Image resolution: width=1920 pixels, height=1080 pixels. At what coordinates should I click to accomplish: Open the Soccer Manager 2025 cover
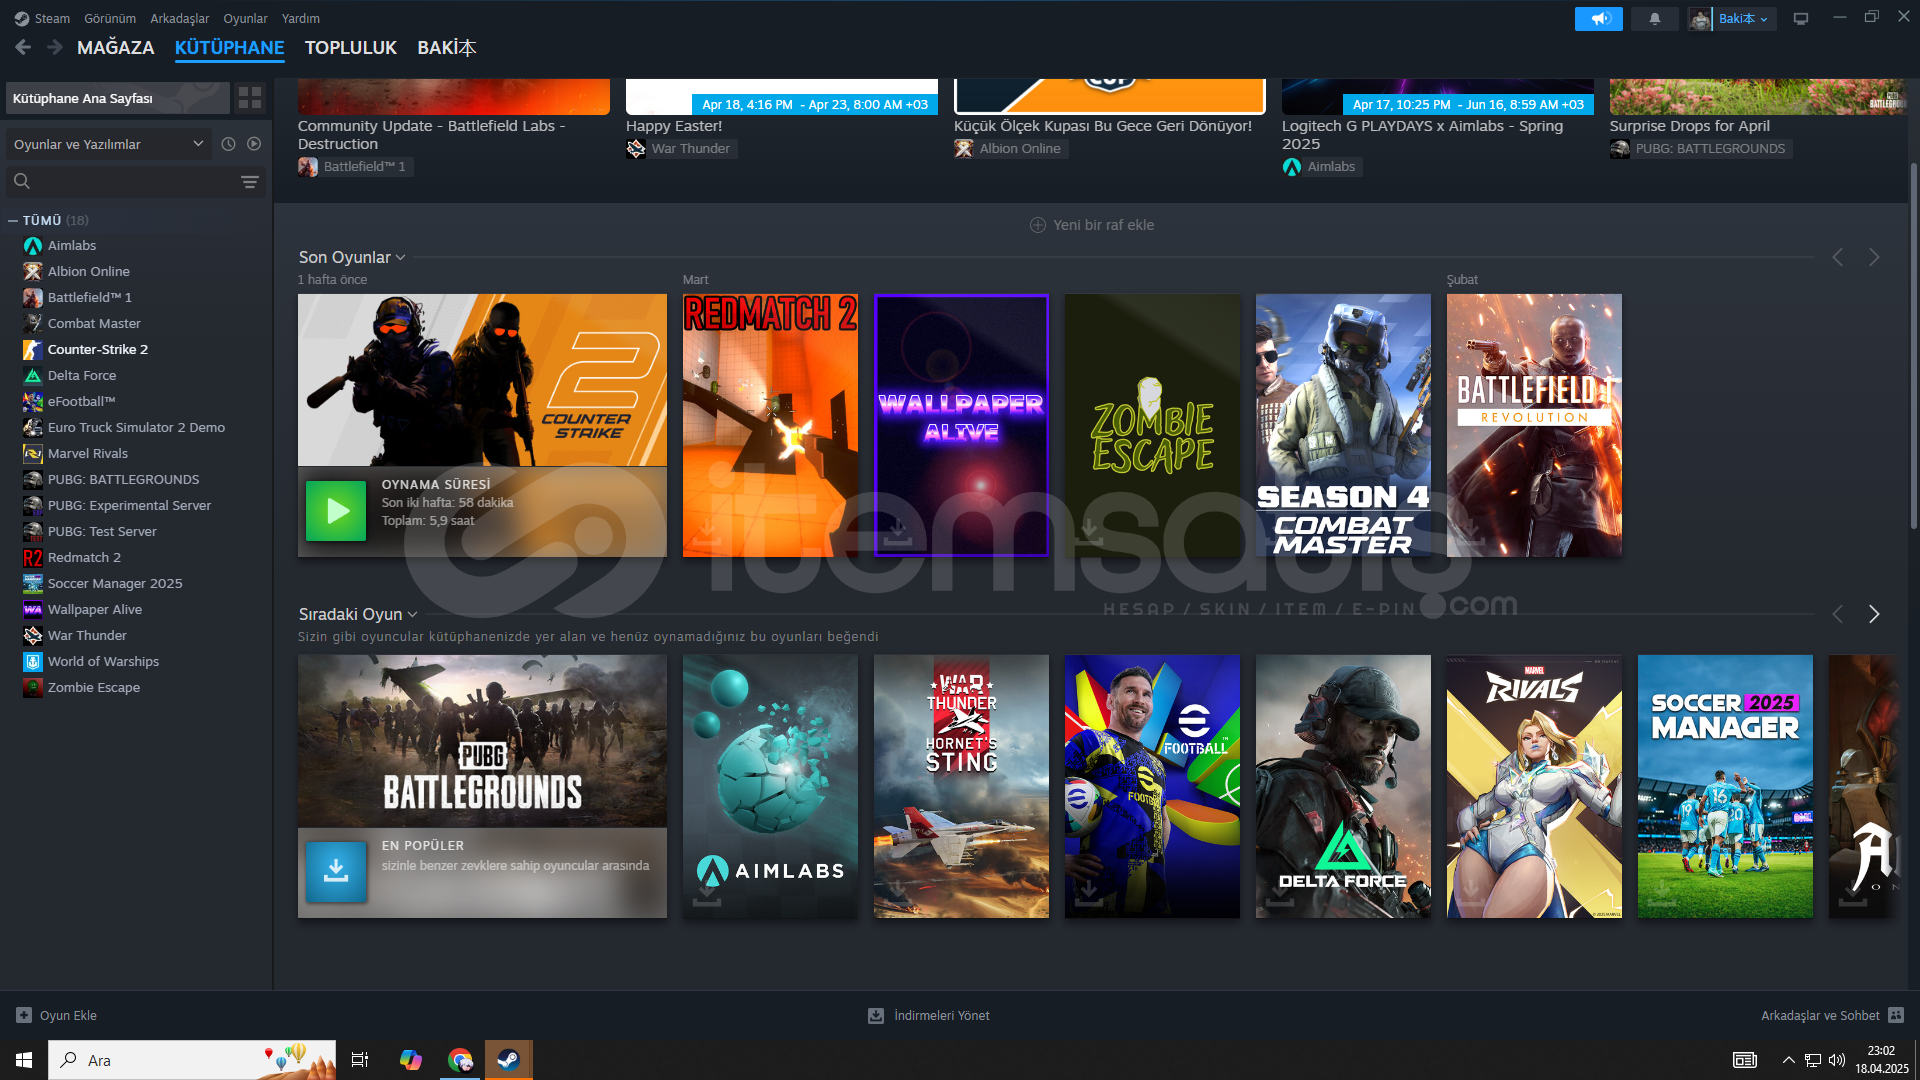1725,786
